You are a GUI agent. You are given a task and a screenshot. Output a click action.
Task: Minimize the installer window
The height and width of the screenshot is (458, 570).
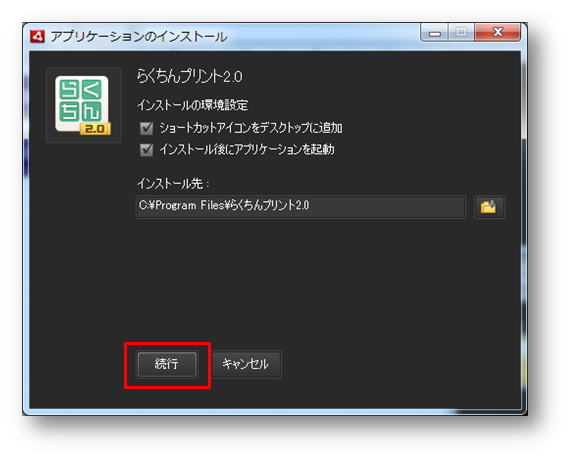[x=434, y=33]
